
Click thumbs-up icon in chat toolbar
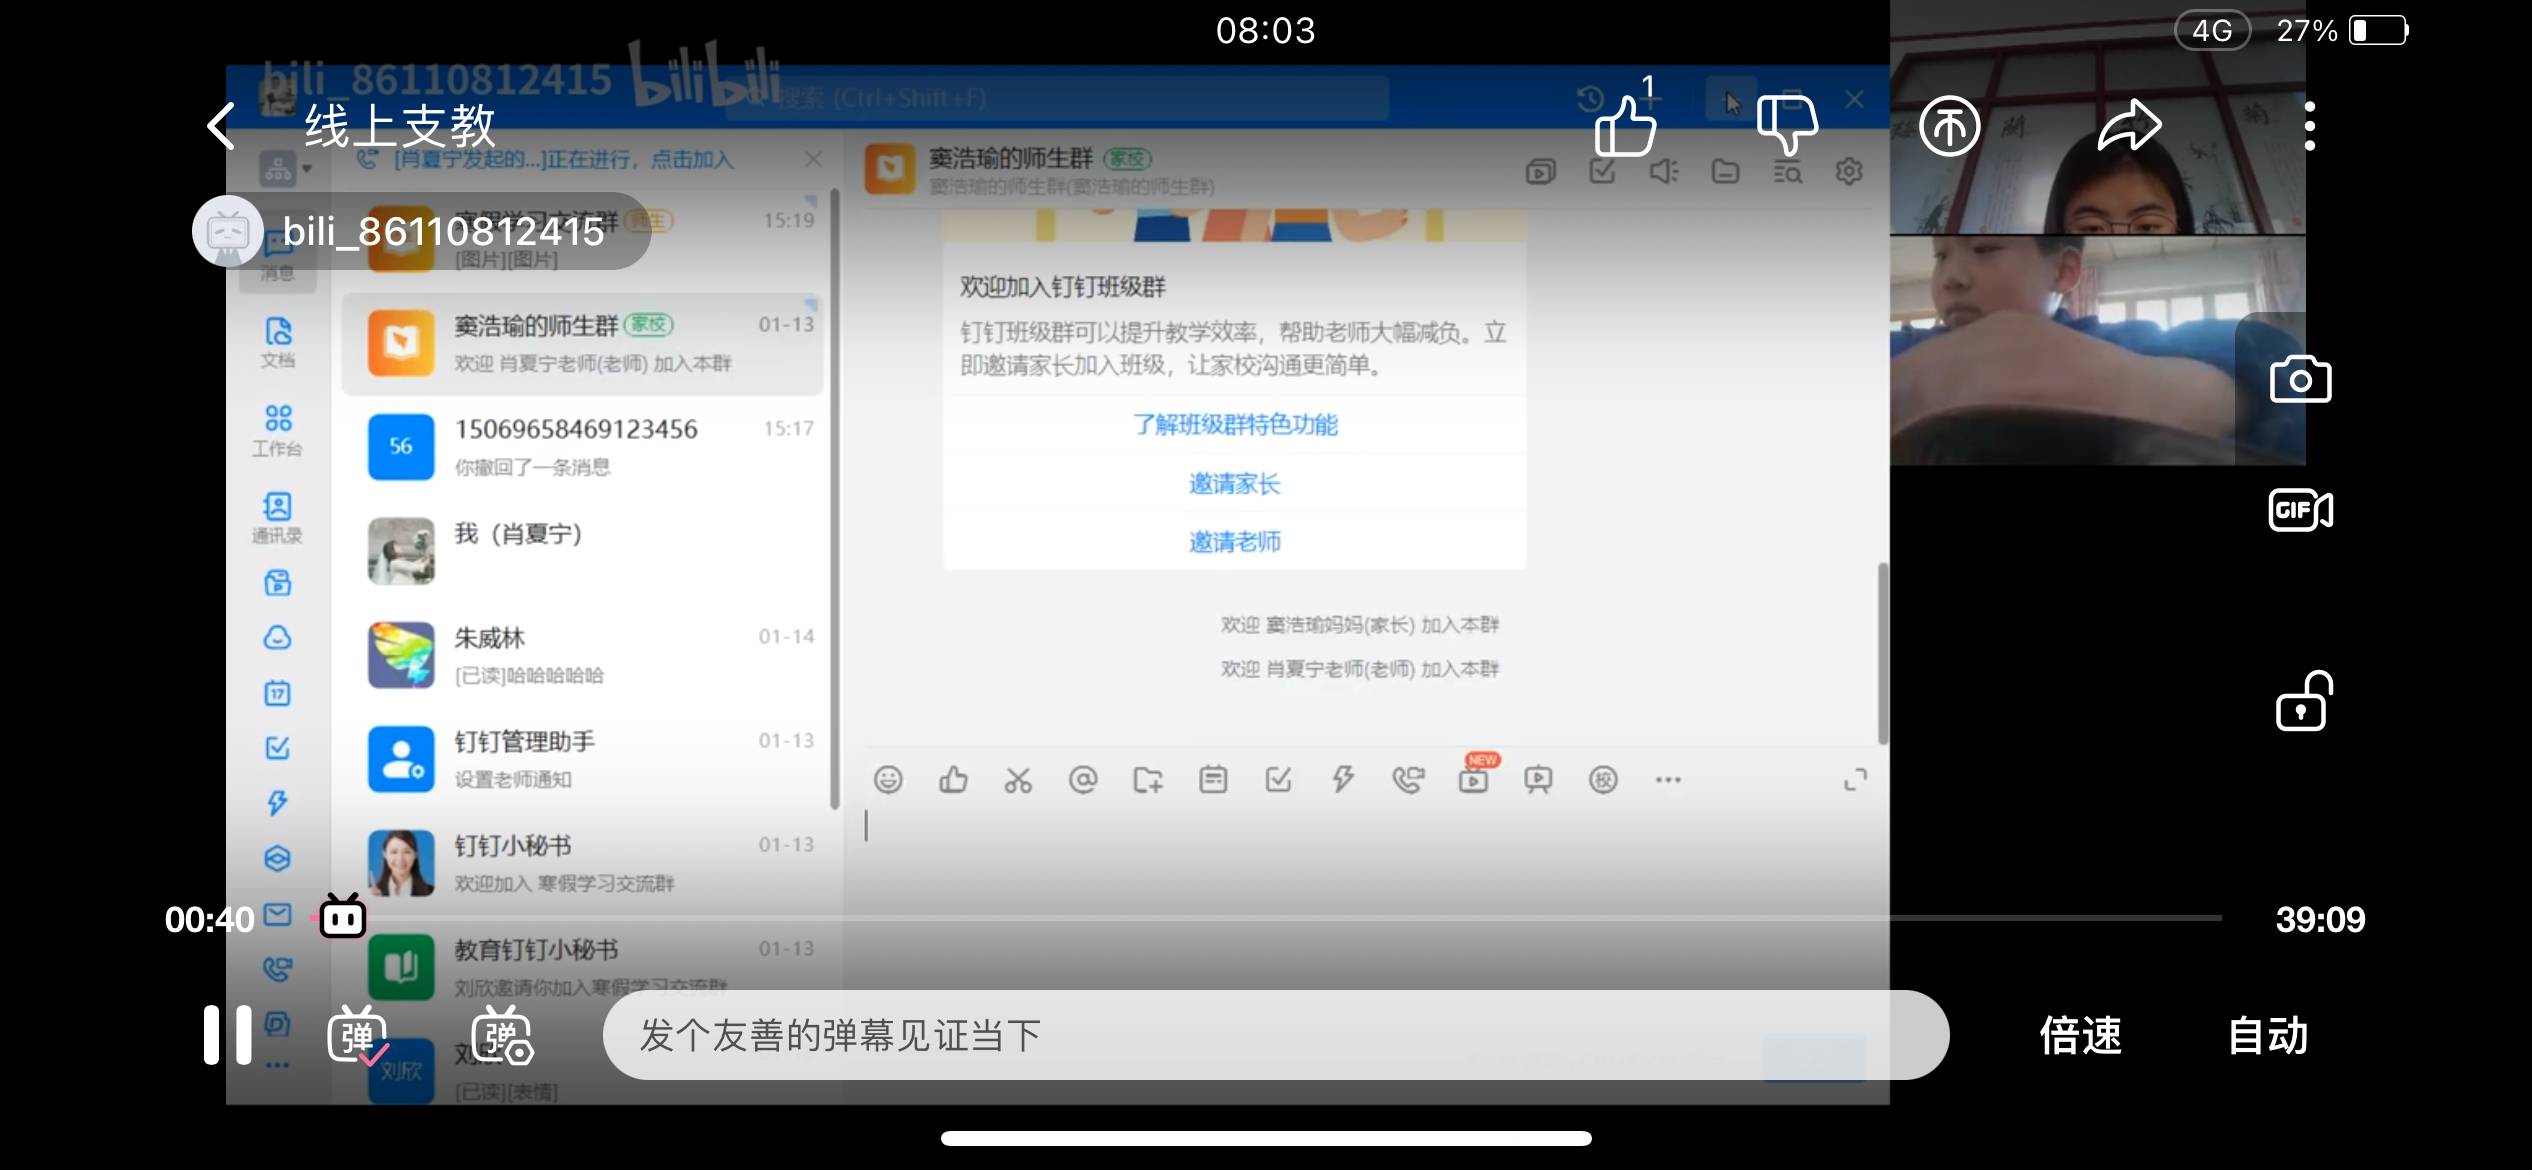pyautogui.click(x=953, y=779)
